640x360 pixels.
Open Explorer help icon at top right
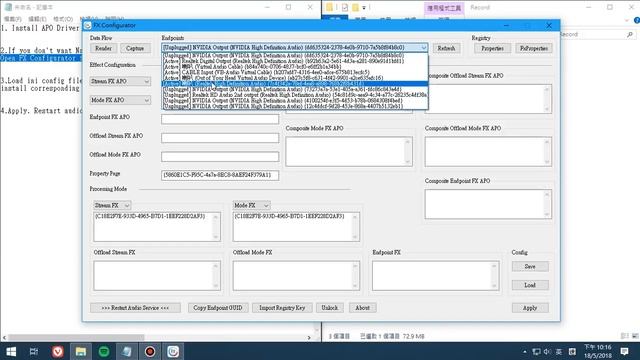pyautogui.click(x=637, y=20)
